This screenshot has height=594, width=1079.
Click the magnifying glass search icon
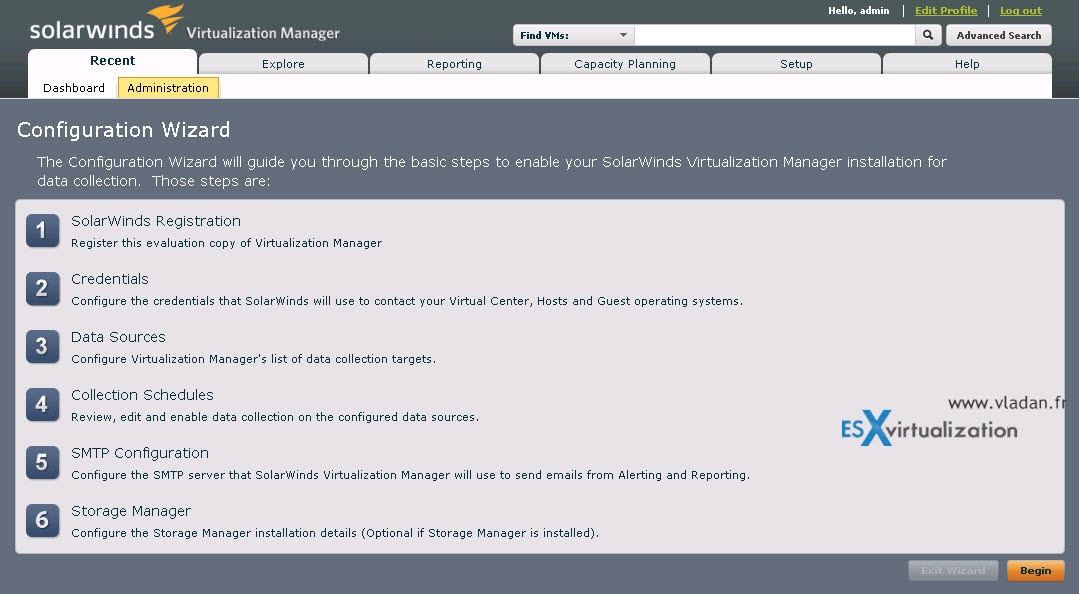pyautogui.click(x=928, y=35)
